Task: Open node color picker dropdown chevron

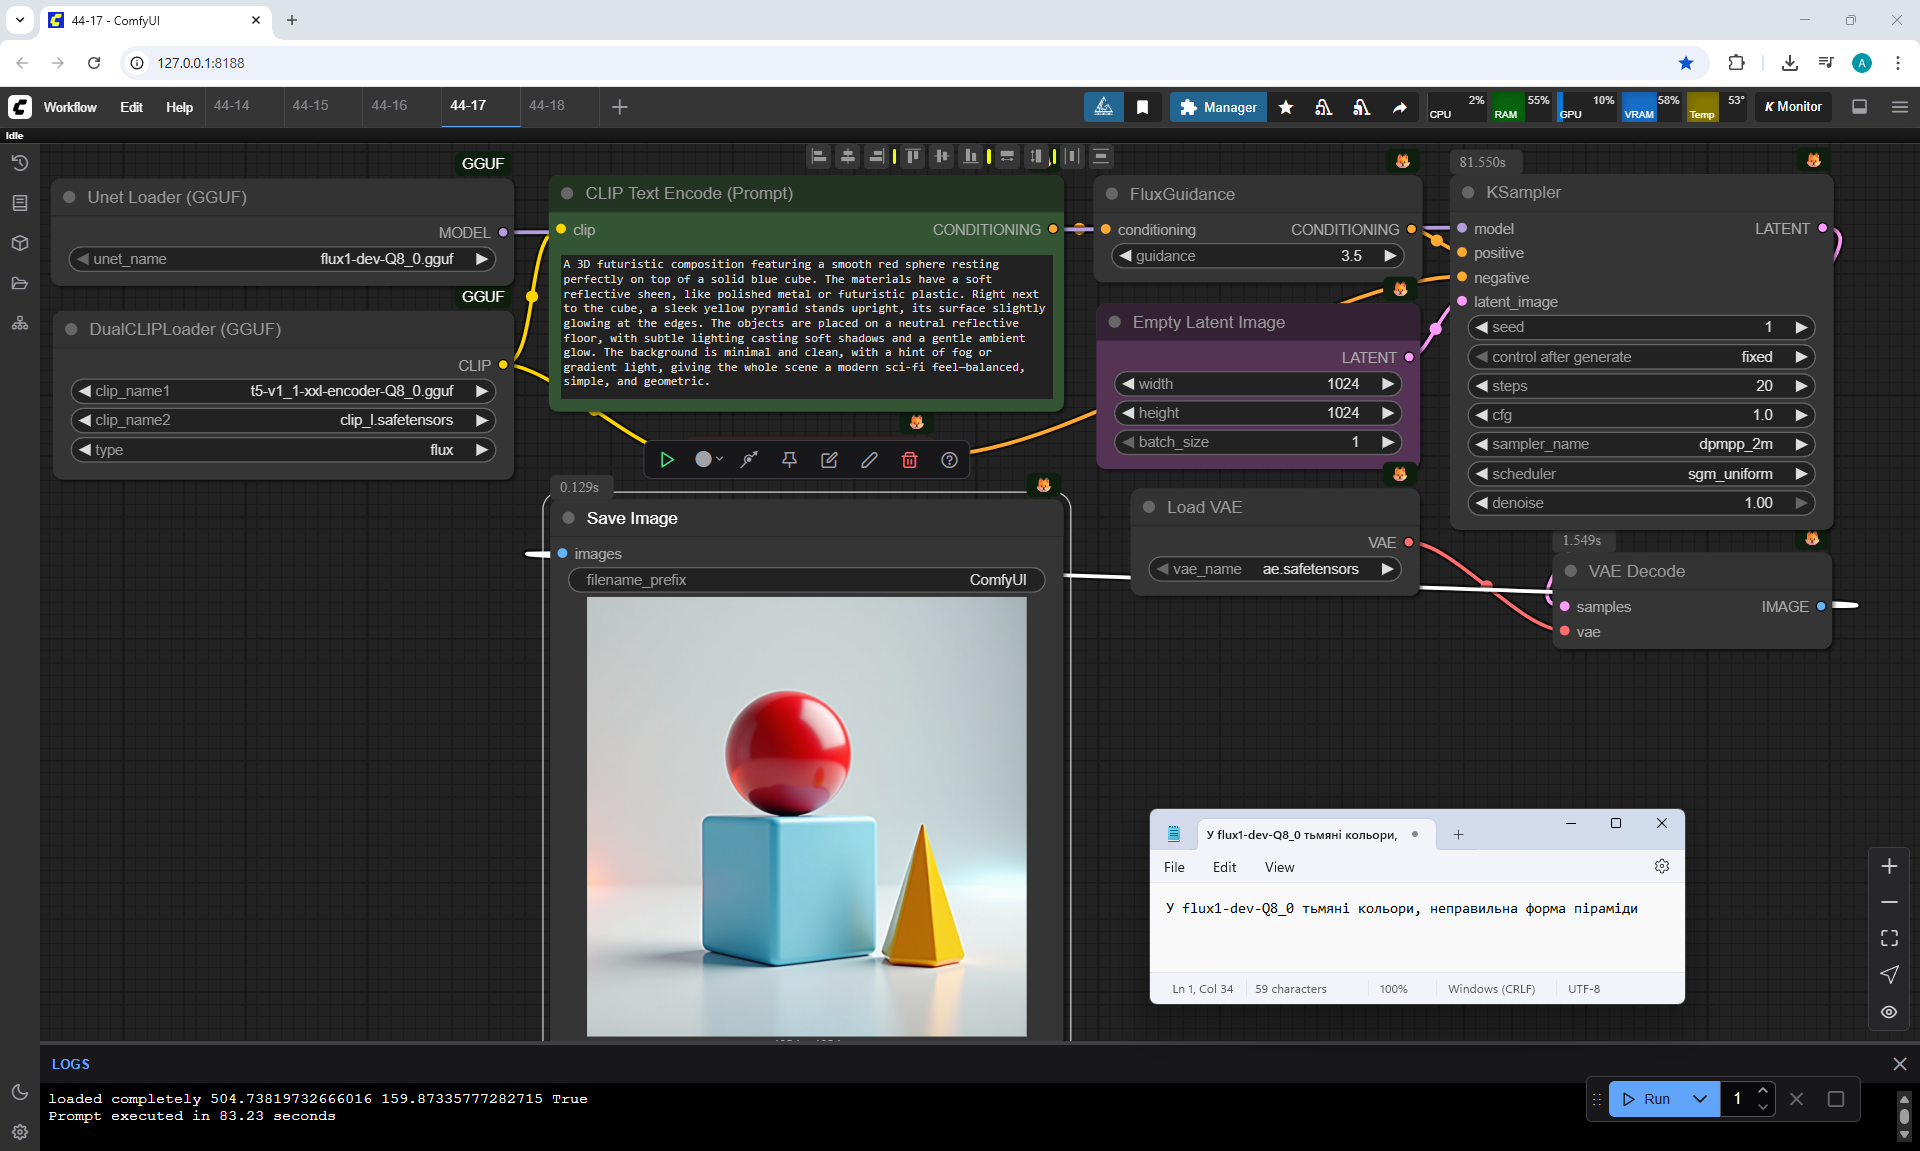Action: (718, 460)
